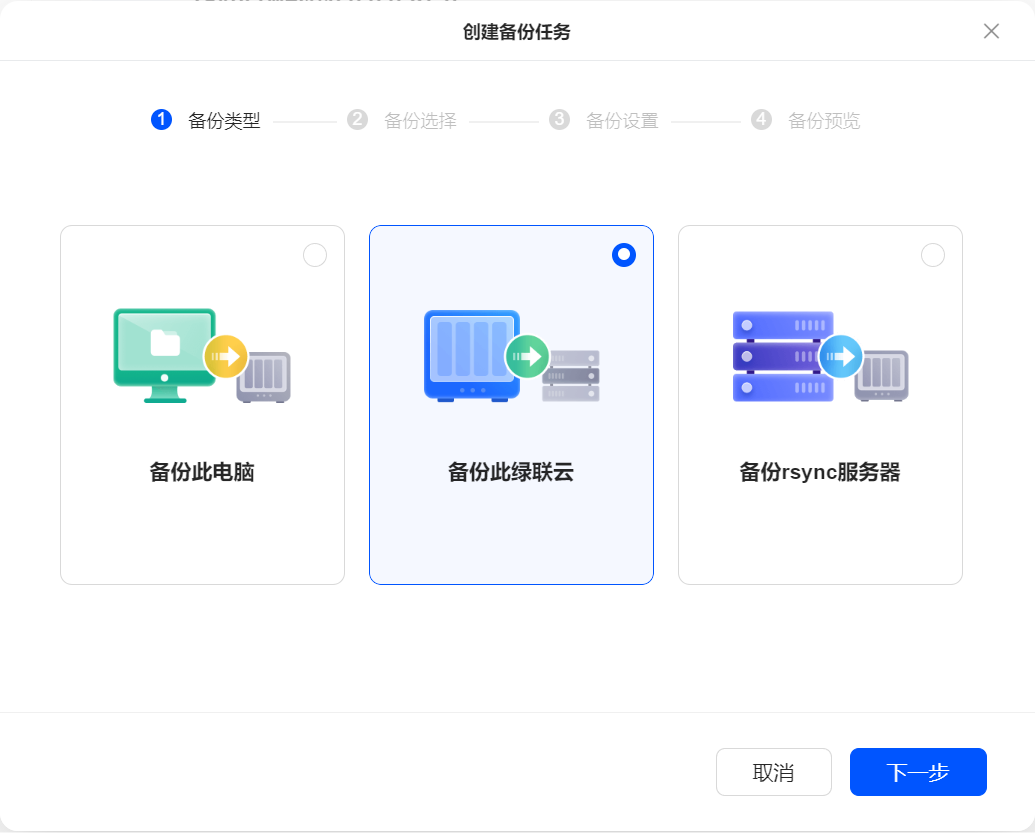Image resolution: width=1035 pixels, height=833 pixels.
Task: Click step 1 备份类型 label
Action: coord(224,120)
